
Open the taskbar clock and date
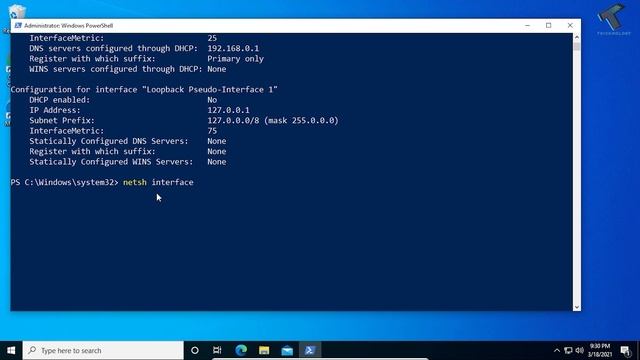[600, 350]
